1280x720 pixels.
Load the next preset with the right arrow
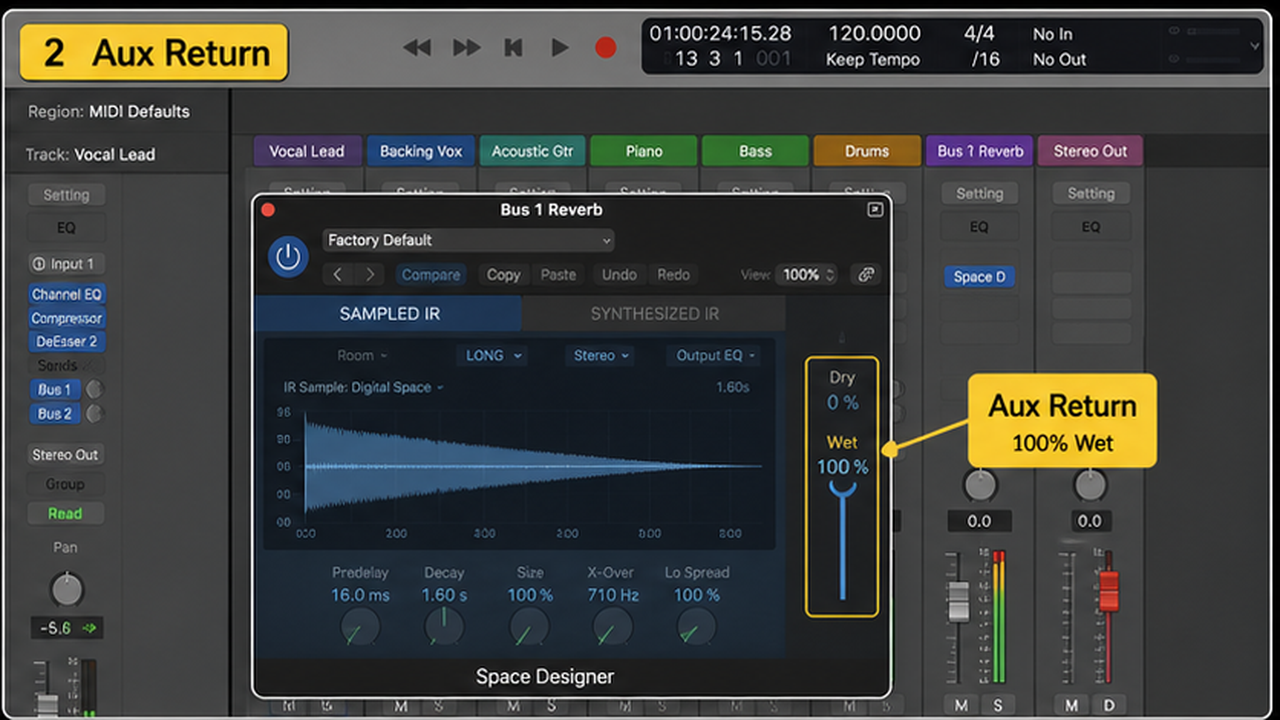click(370, 274)
